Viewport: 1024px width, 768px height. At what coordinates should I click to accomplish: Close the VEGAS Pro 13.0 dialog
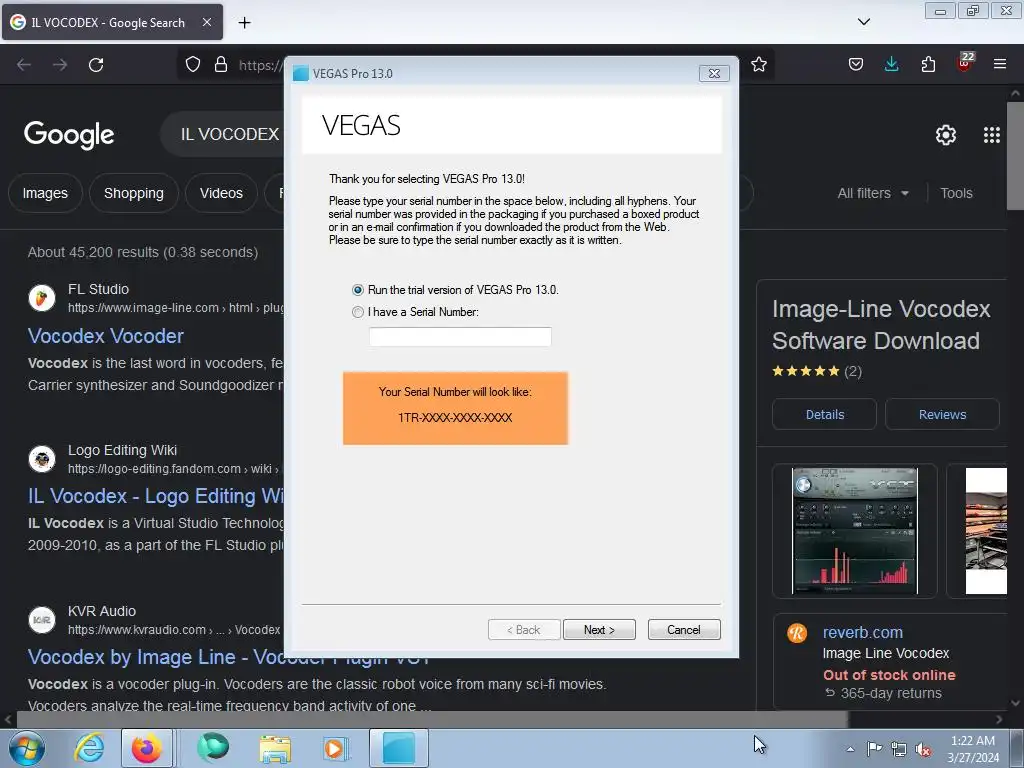pyautogui.click(x=714, y=73)
